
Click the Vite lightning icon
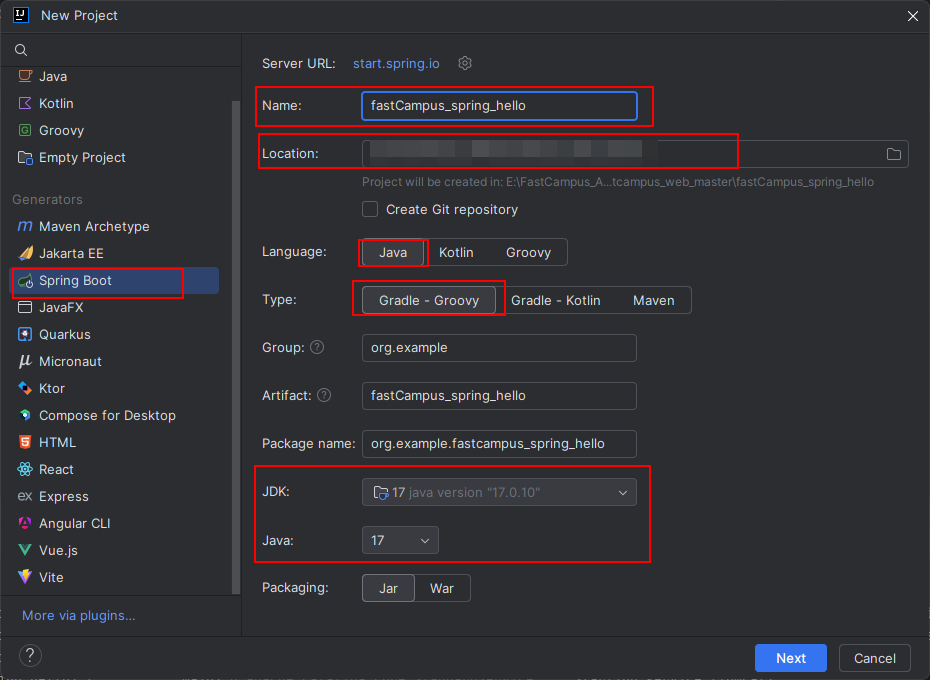coord(25,577)
